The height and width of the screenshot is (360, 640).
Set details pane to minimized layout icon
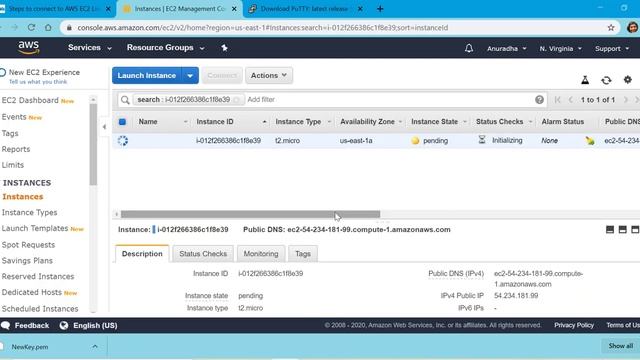click(610, 229)
